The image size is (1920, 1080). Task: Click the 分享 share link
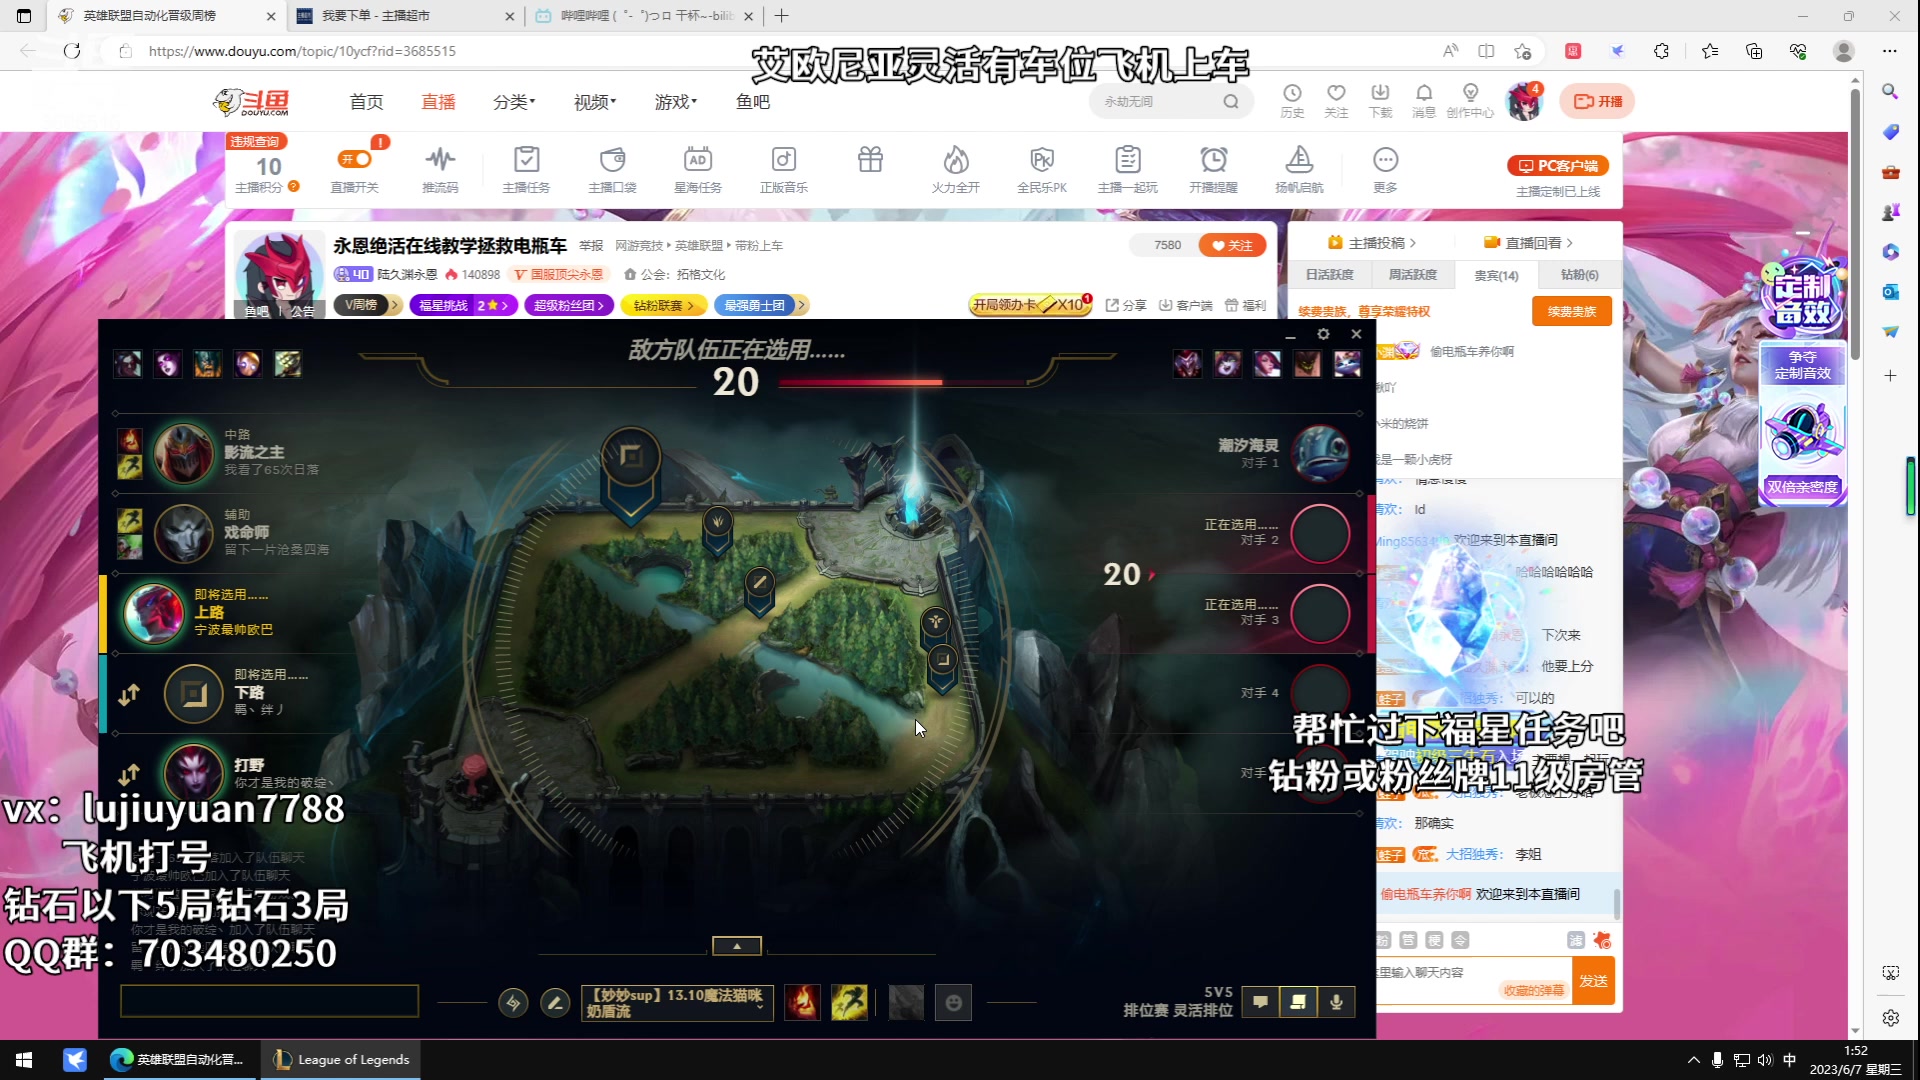point(1126,305)
